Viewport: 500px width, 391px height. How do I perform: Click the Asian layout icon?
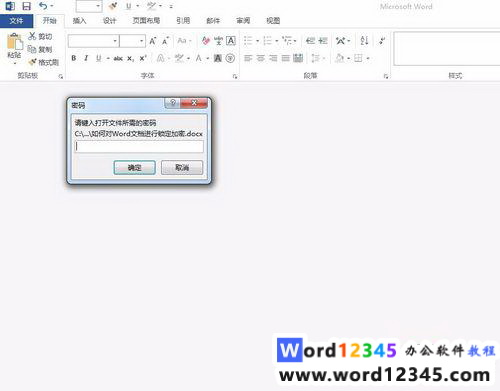(340, 41)
